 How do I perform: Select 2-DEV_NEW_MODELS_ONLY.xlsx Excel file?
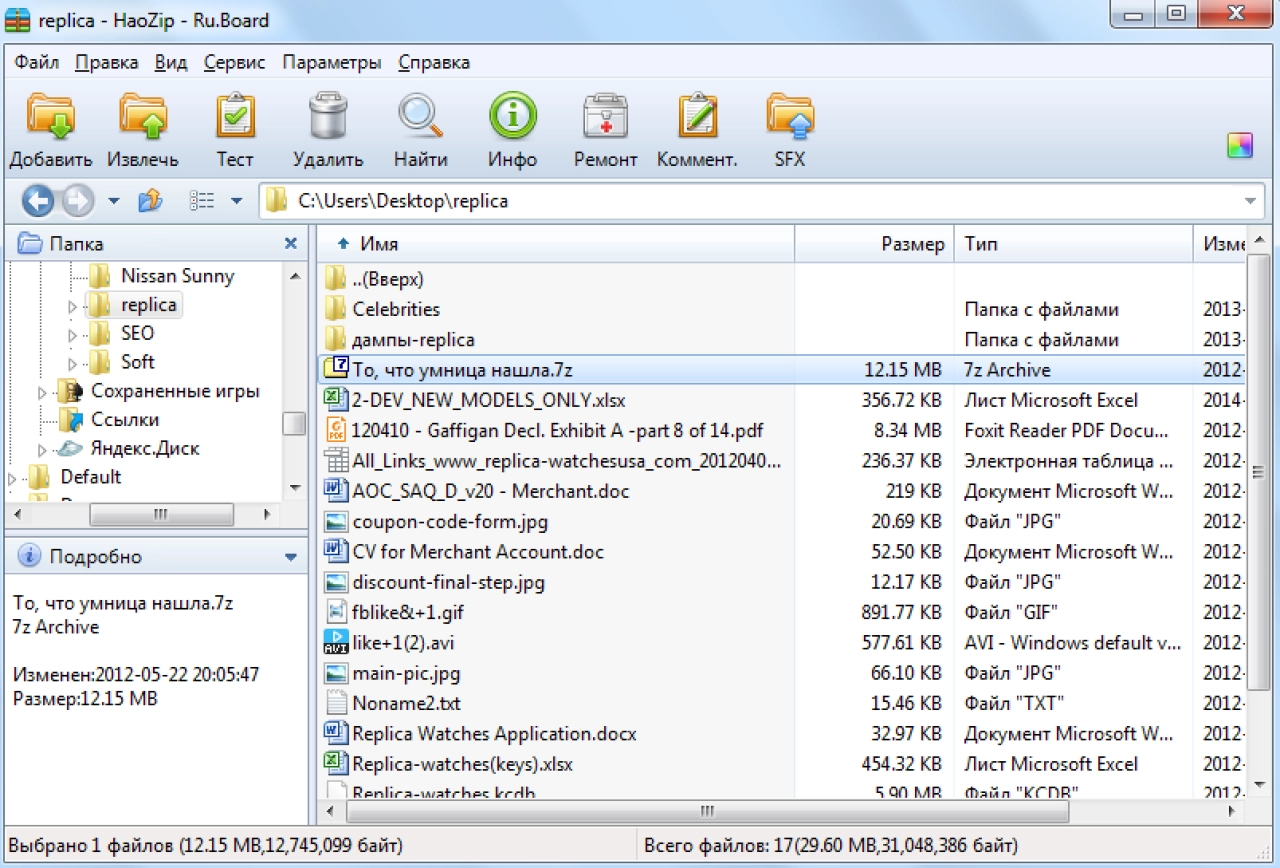coord(780,400)
